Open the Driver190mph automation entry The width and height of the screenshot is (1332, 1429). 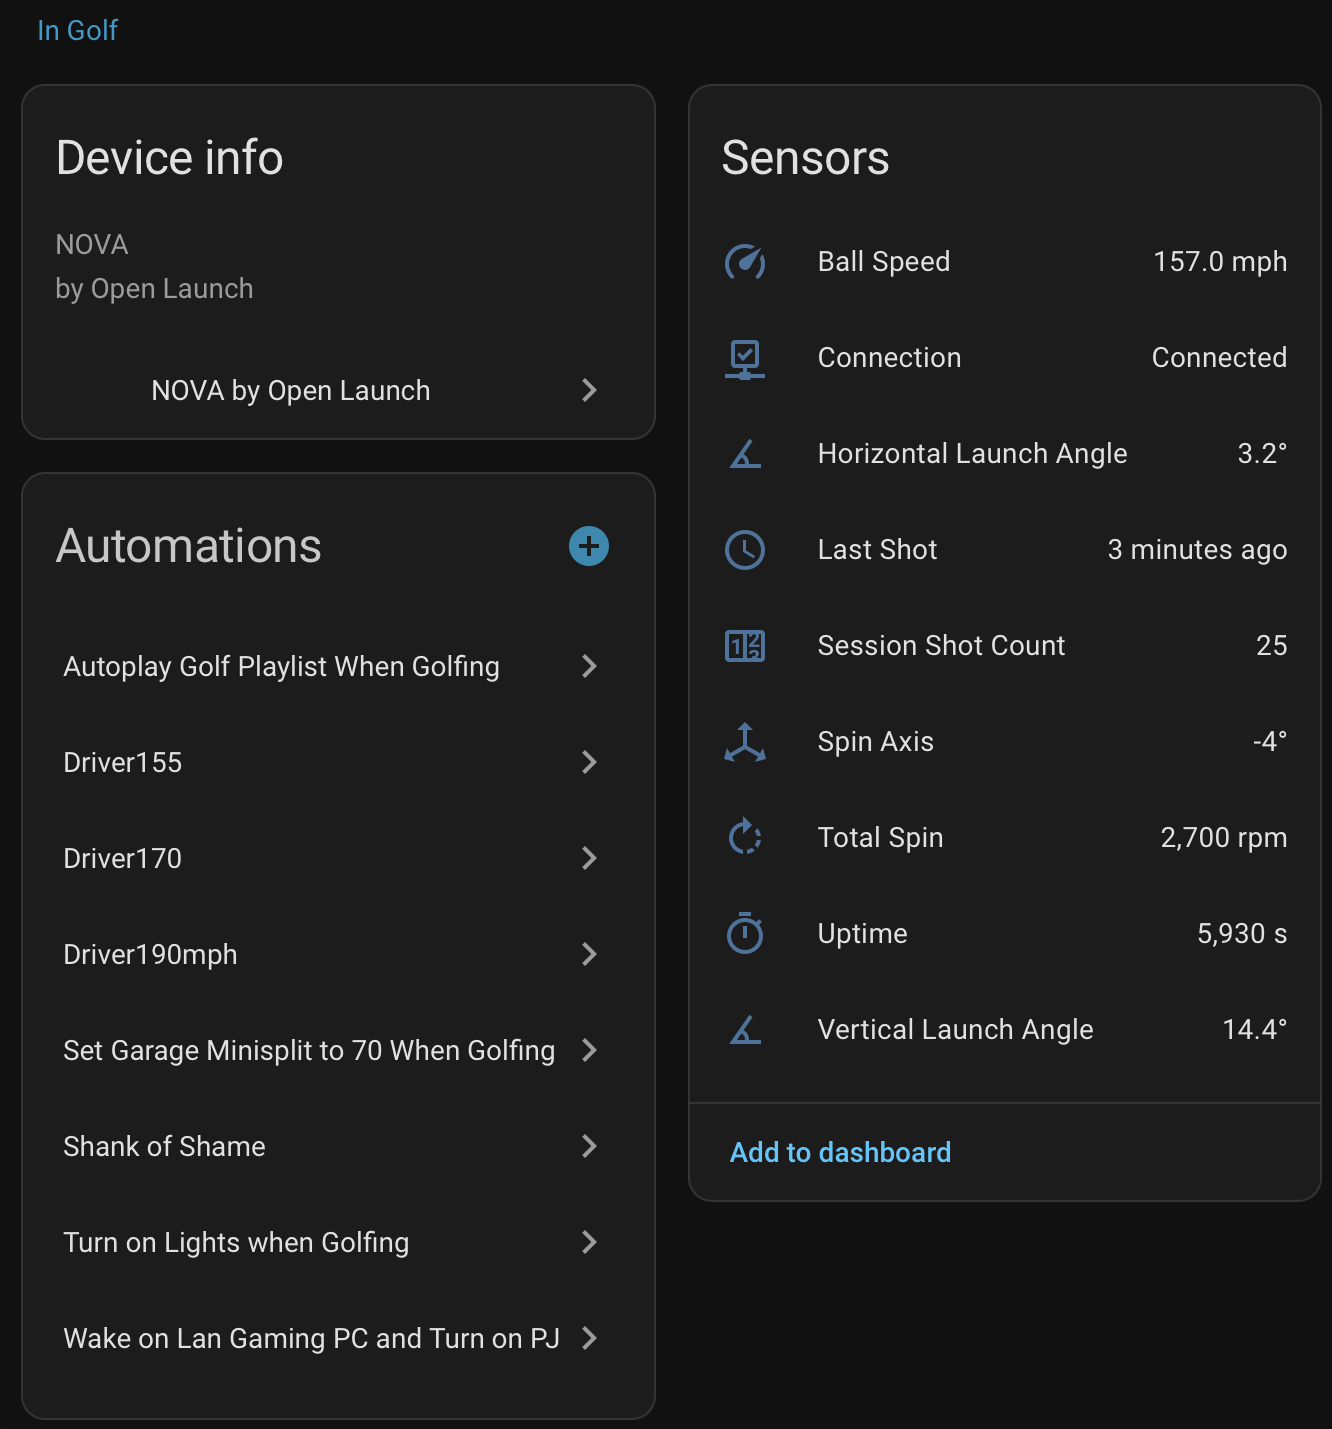[x=150, y=955]
